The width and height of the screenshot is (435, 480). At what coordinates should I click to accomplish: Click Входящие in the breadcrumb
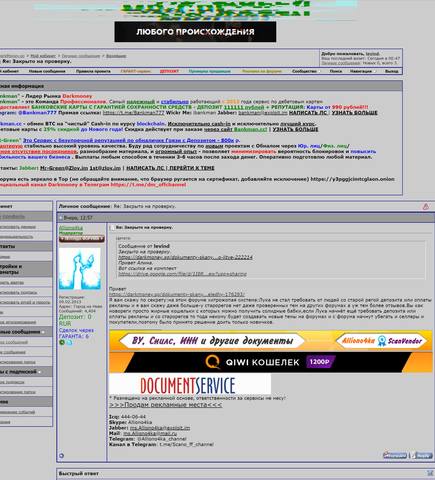tap(116, 56)
